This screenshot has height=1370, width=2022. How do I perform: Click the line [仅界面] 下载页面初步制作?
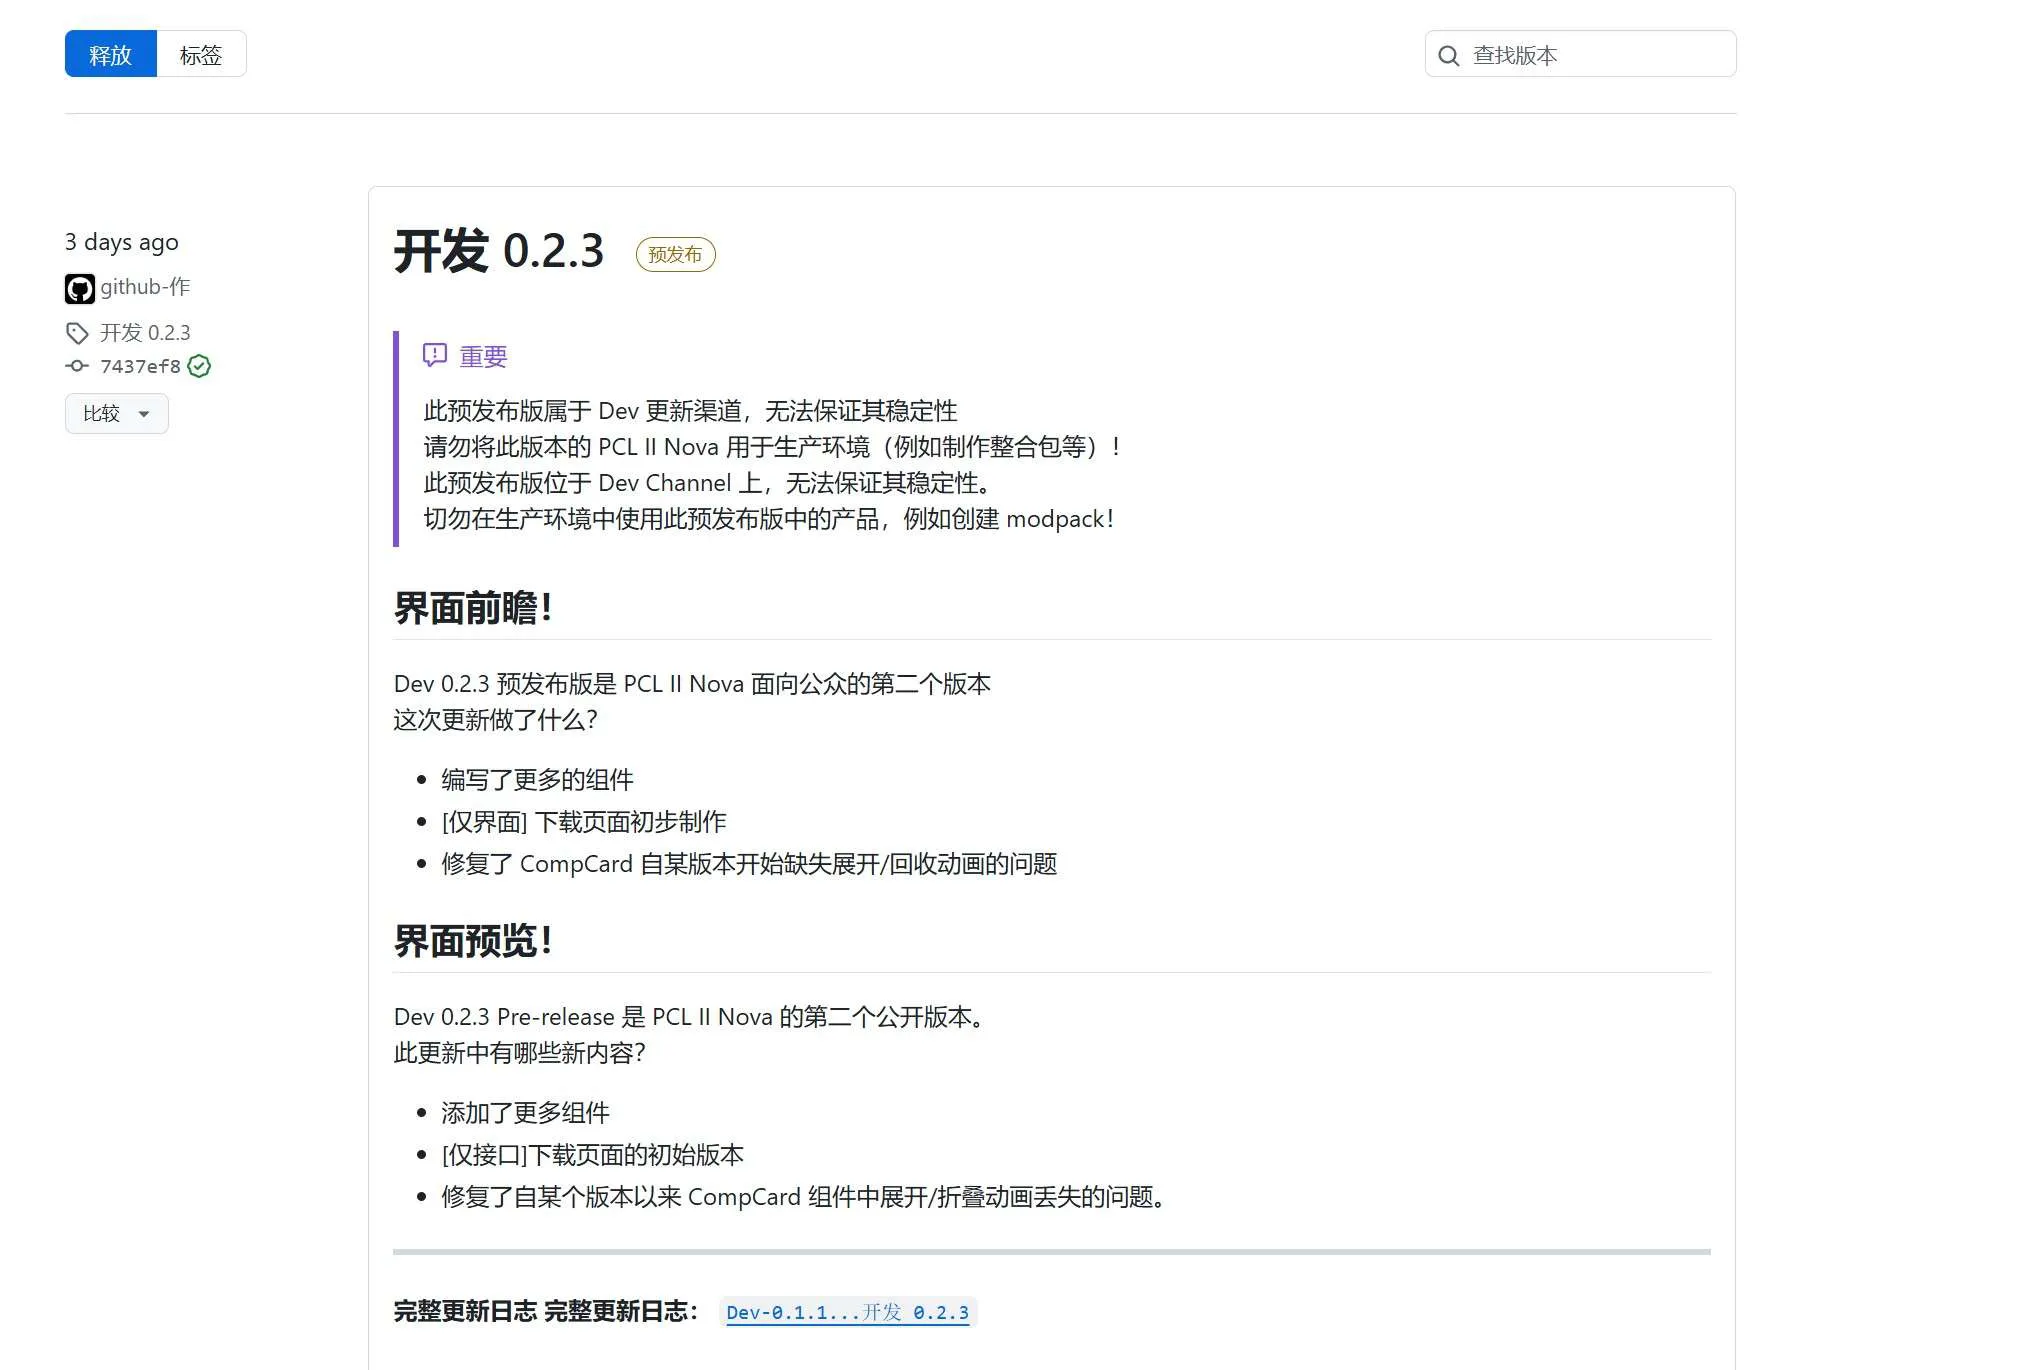tap(584, 822)
